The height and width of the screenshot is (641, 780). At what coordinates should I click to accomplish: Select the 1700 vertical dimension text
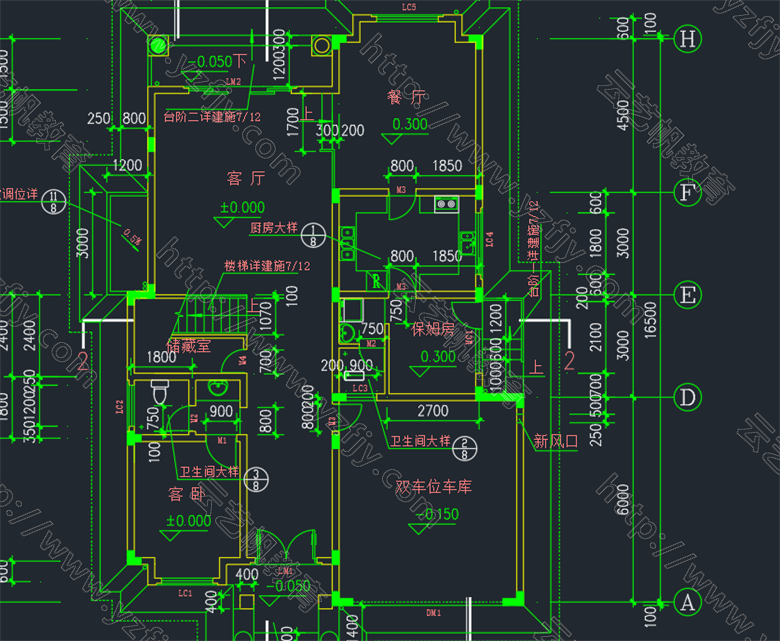(x=292, y=122)
